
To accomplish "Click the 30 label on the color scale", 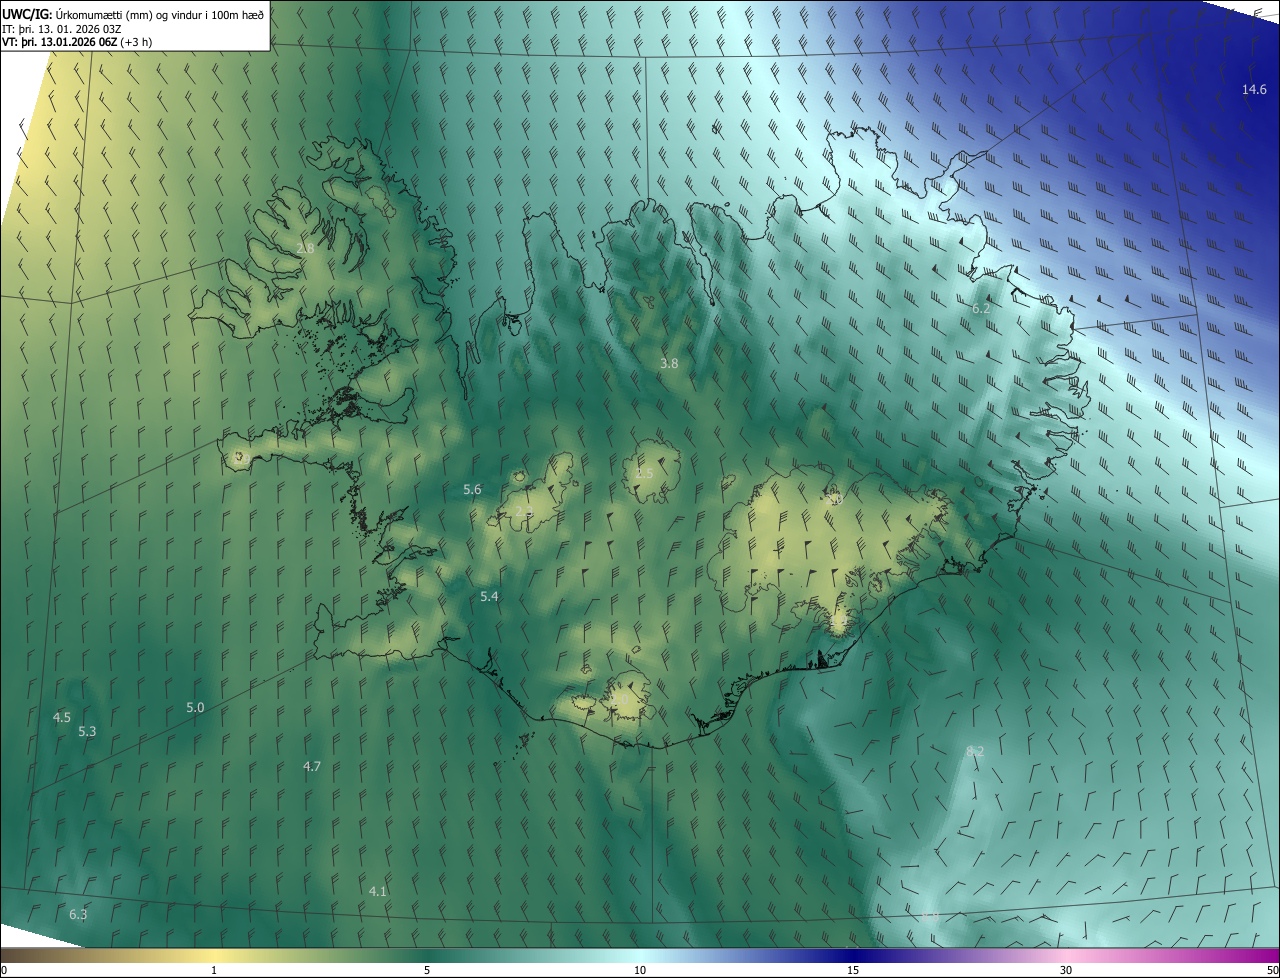I will 1066,970.
